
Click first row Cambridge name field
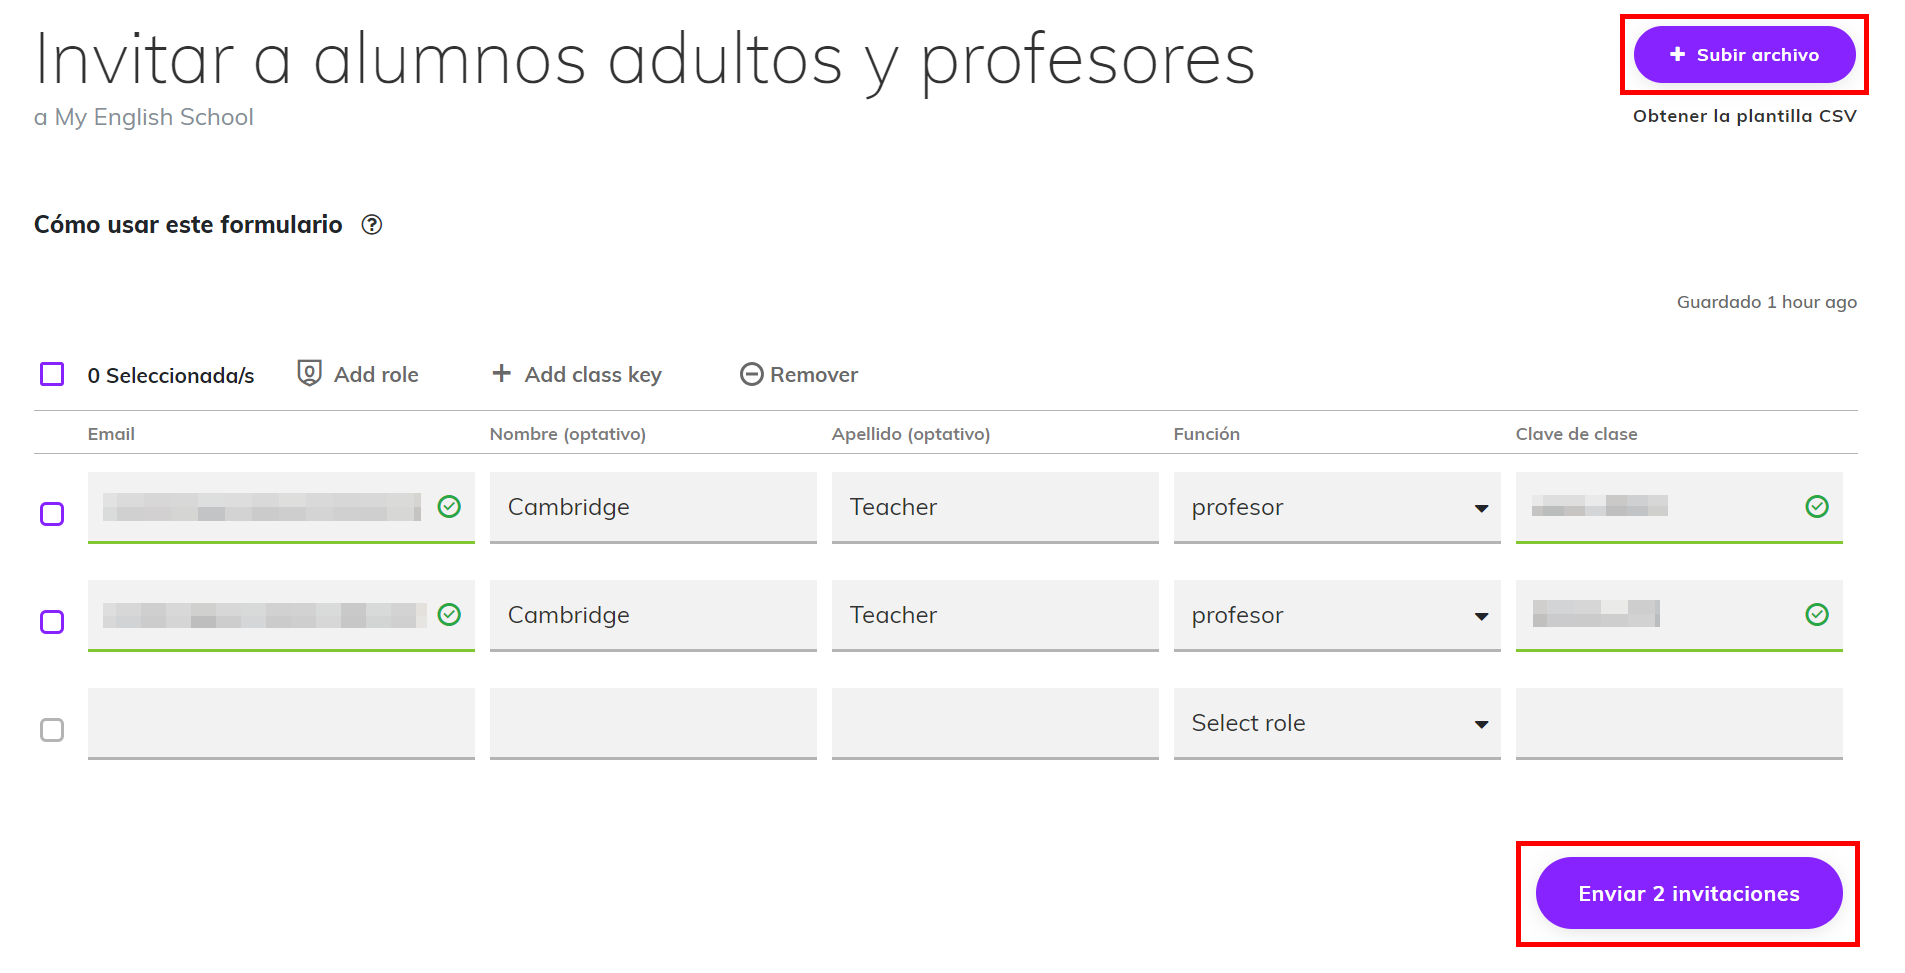point(653,507)
